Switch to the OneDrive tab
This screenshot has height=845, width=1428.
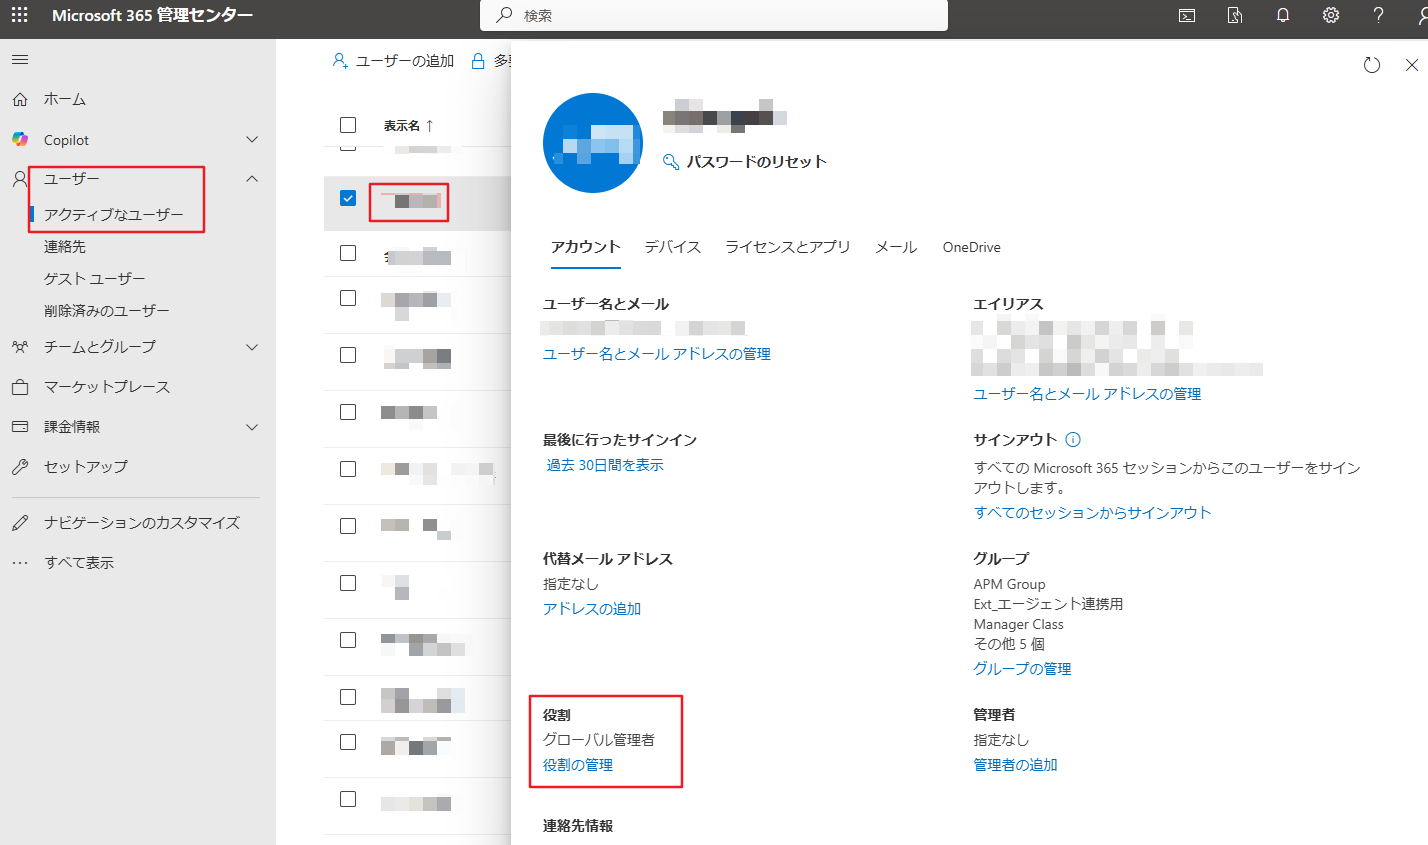pos(971,247)
